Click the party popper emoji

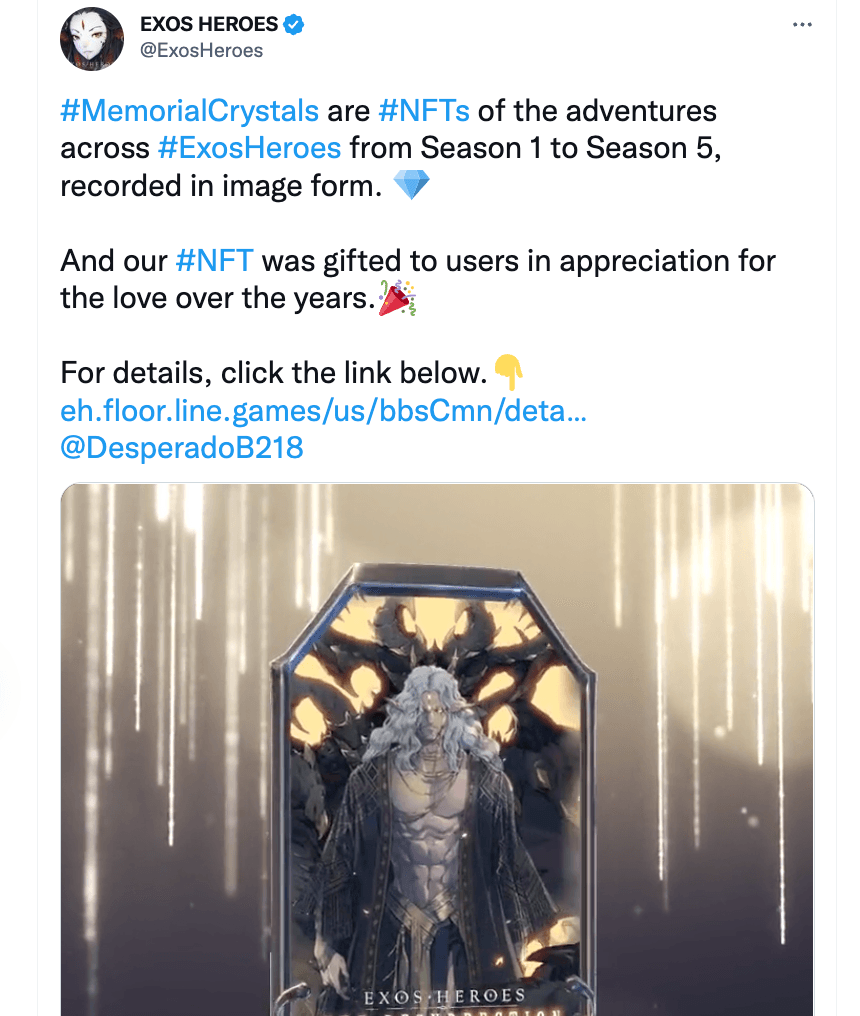[397, 298]
